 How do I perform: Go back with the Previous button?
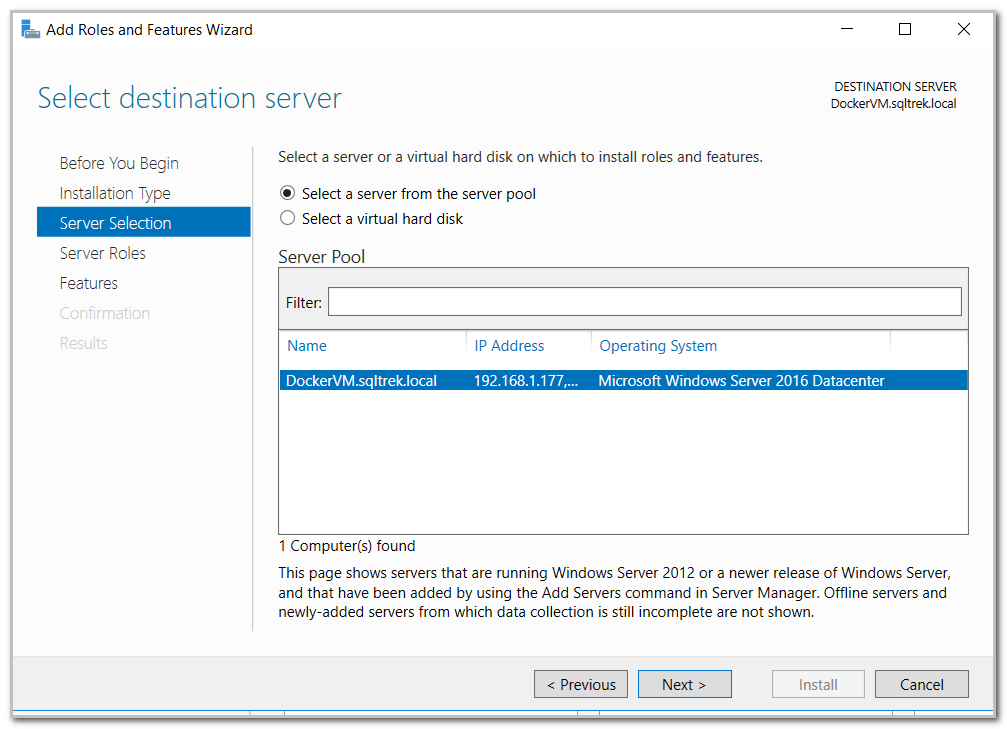point(581,685)
